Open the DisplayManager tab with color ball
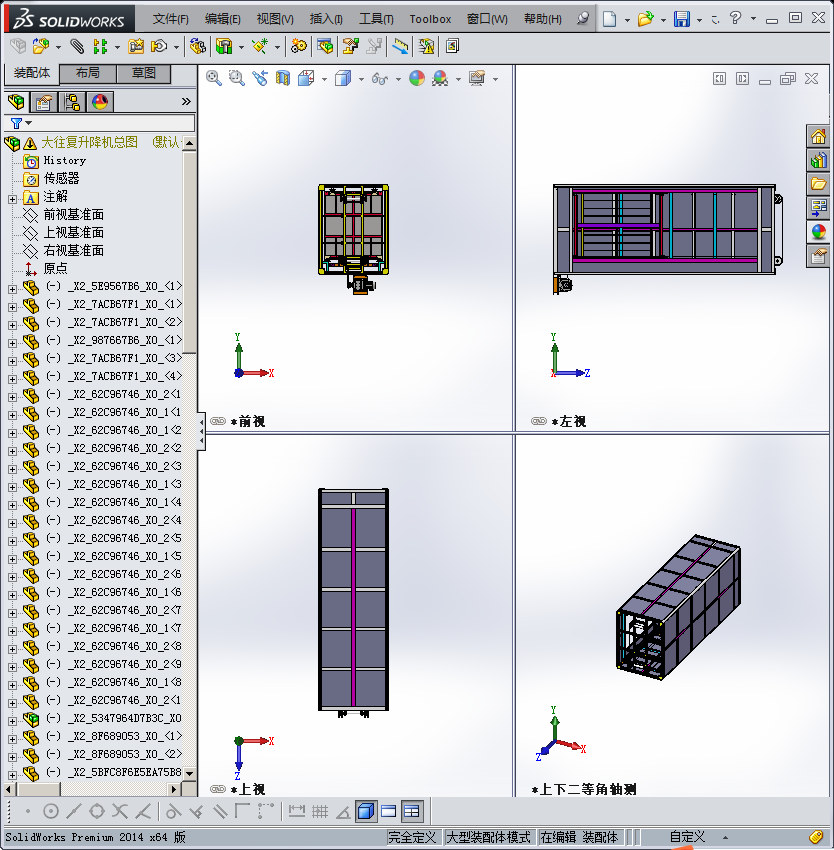 [x=100, y=101]
